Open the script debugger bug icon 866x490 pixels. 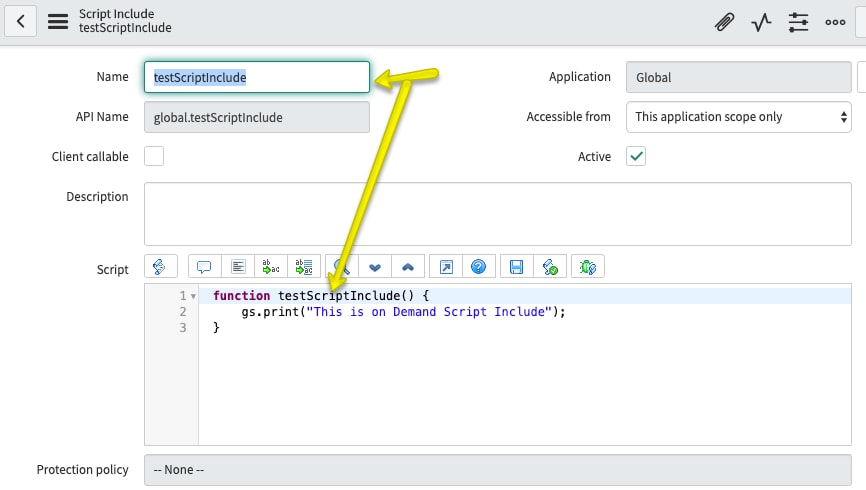[x=587, y=267]
